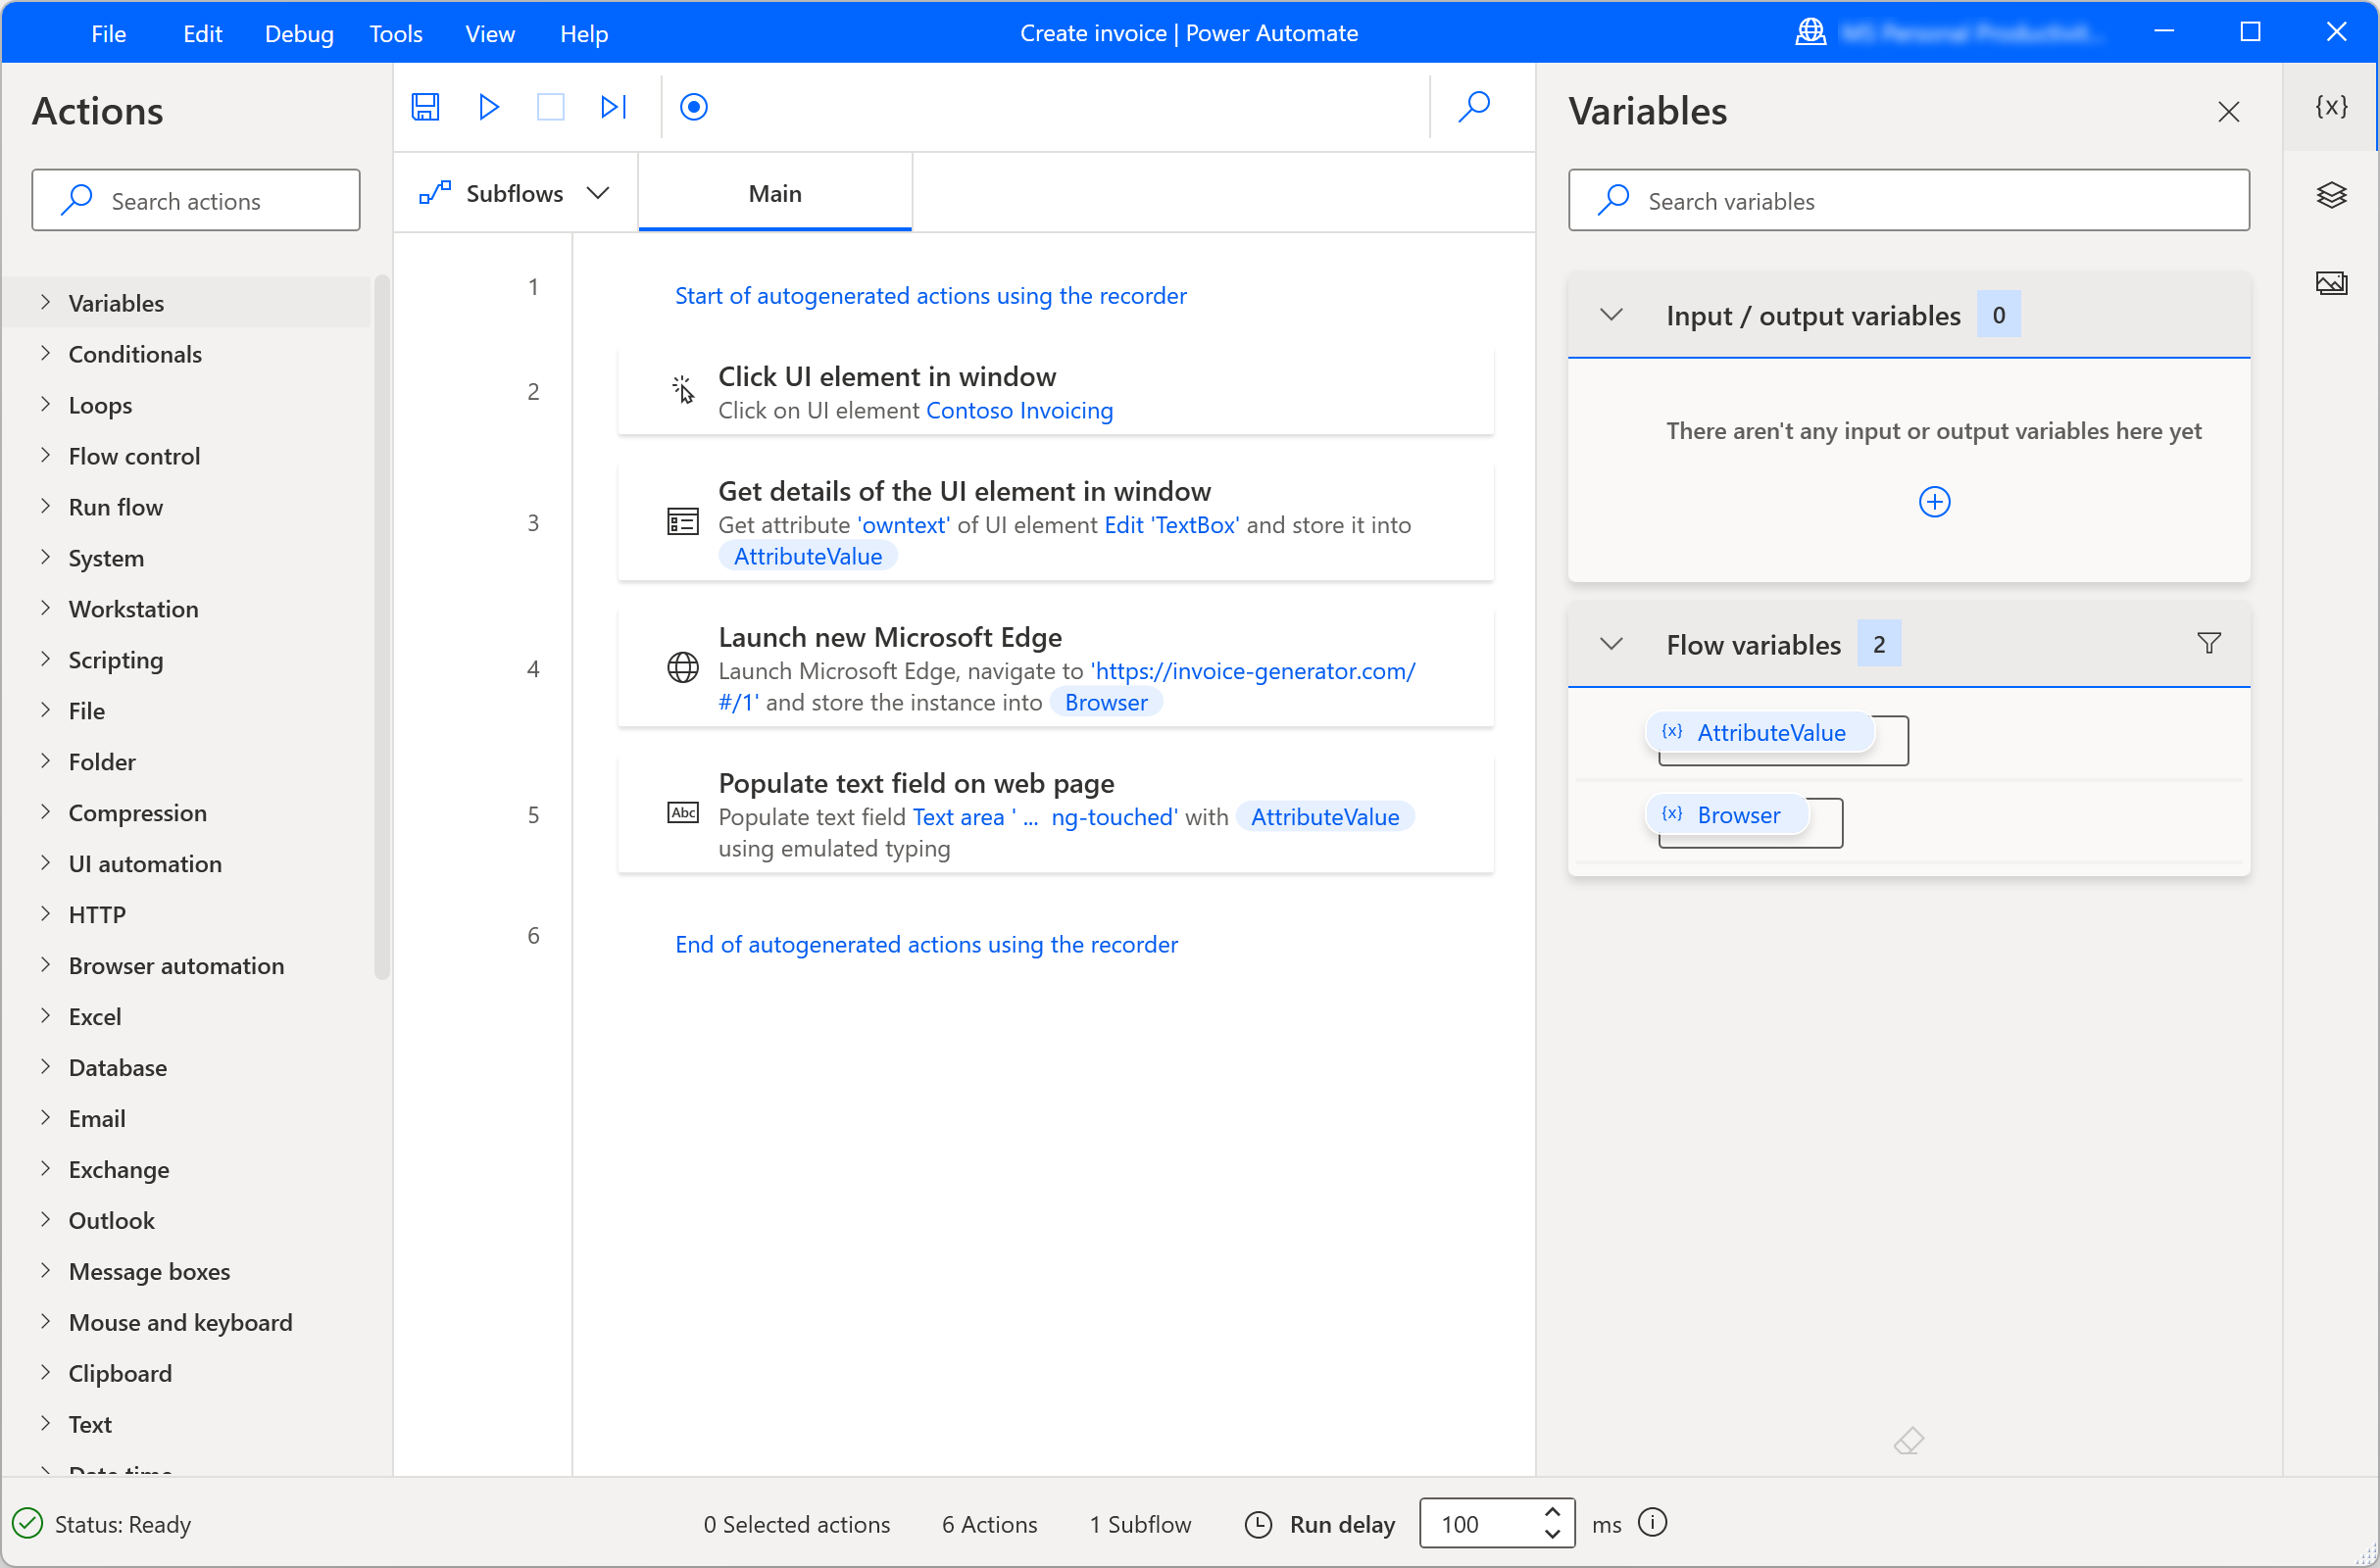Click the Save flow icon

tap(425, 107)
